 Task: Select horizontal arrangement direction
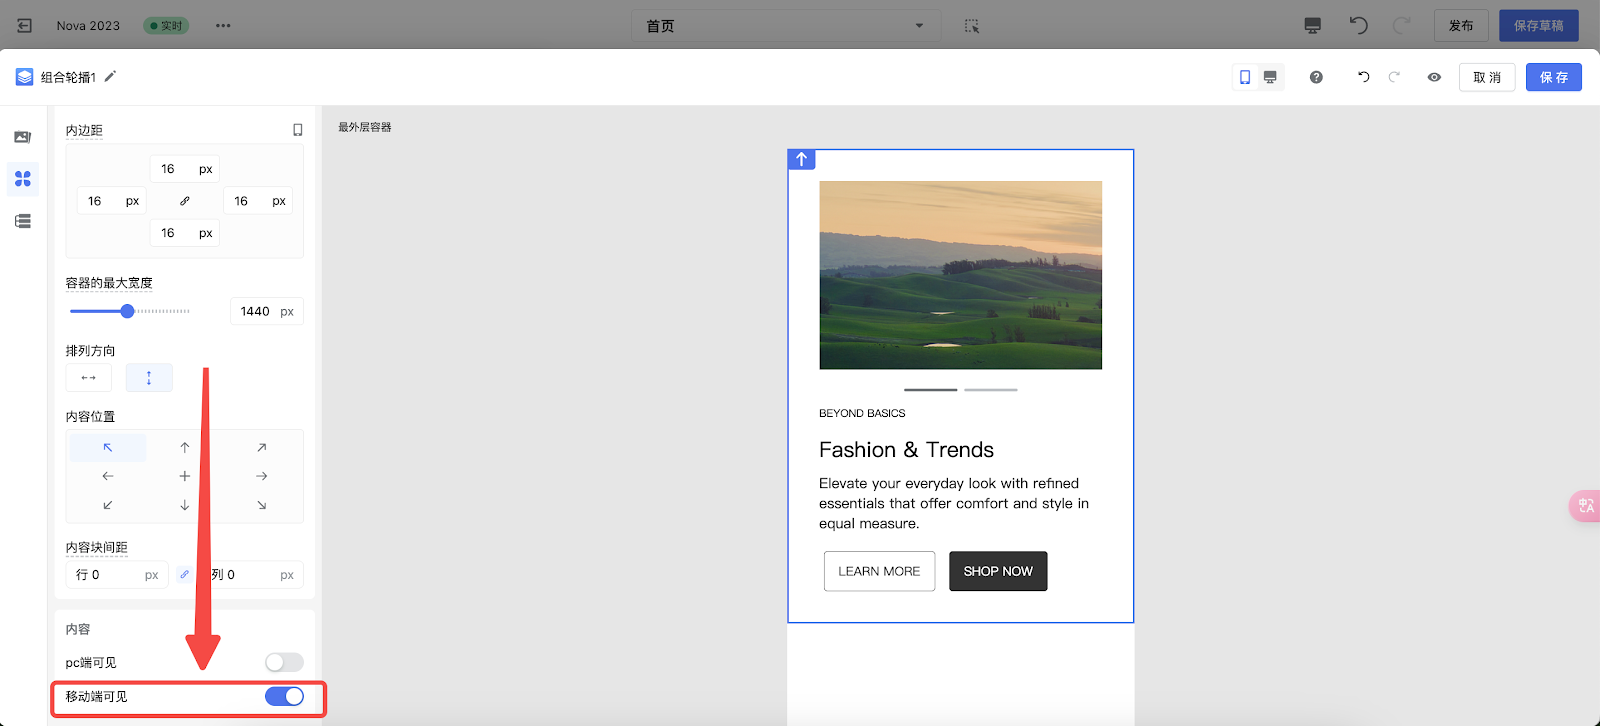(89, 377)
